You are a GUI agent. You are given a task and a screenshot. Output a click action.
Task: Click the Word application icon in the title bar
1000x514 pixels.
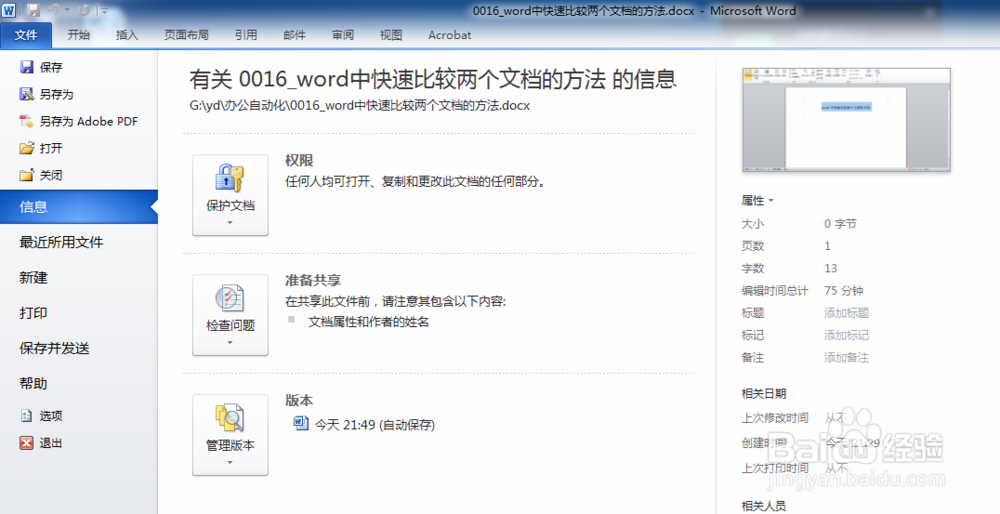(9, 10)
